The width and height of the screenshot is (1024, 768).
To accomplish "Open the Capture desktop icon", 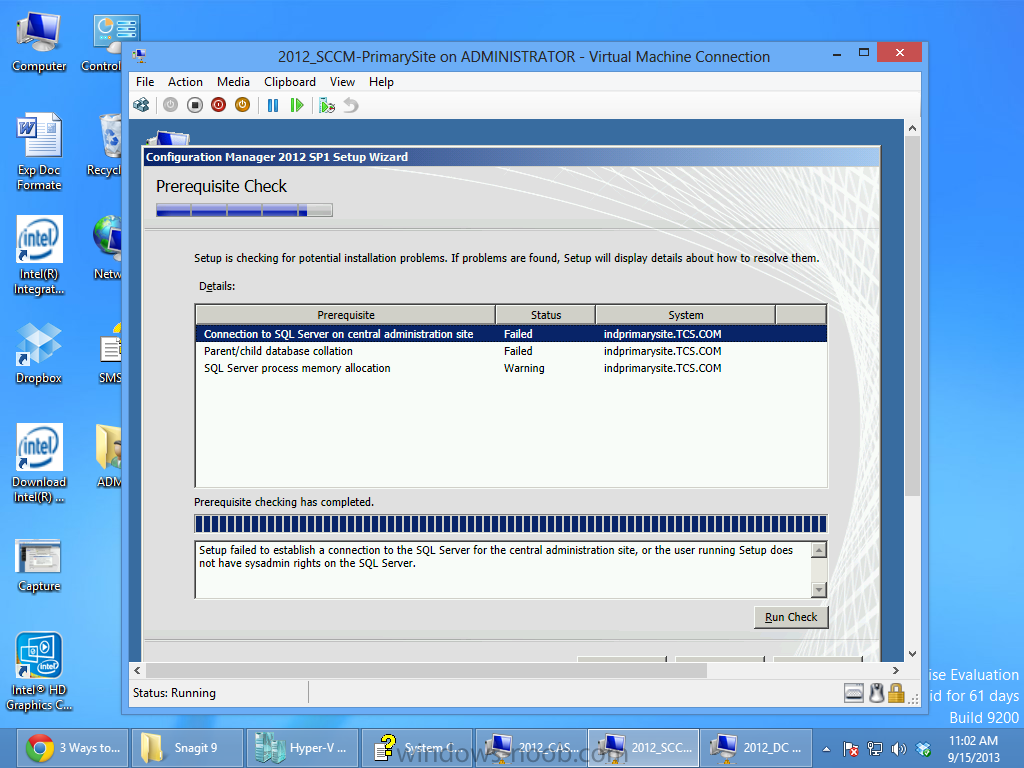I will [39, 566].
